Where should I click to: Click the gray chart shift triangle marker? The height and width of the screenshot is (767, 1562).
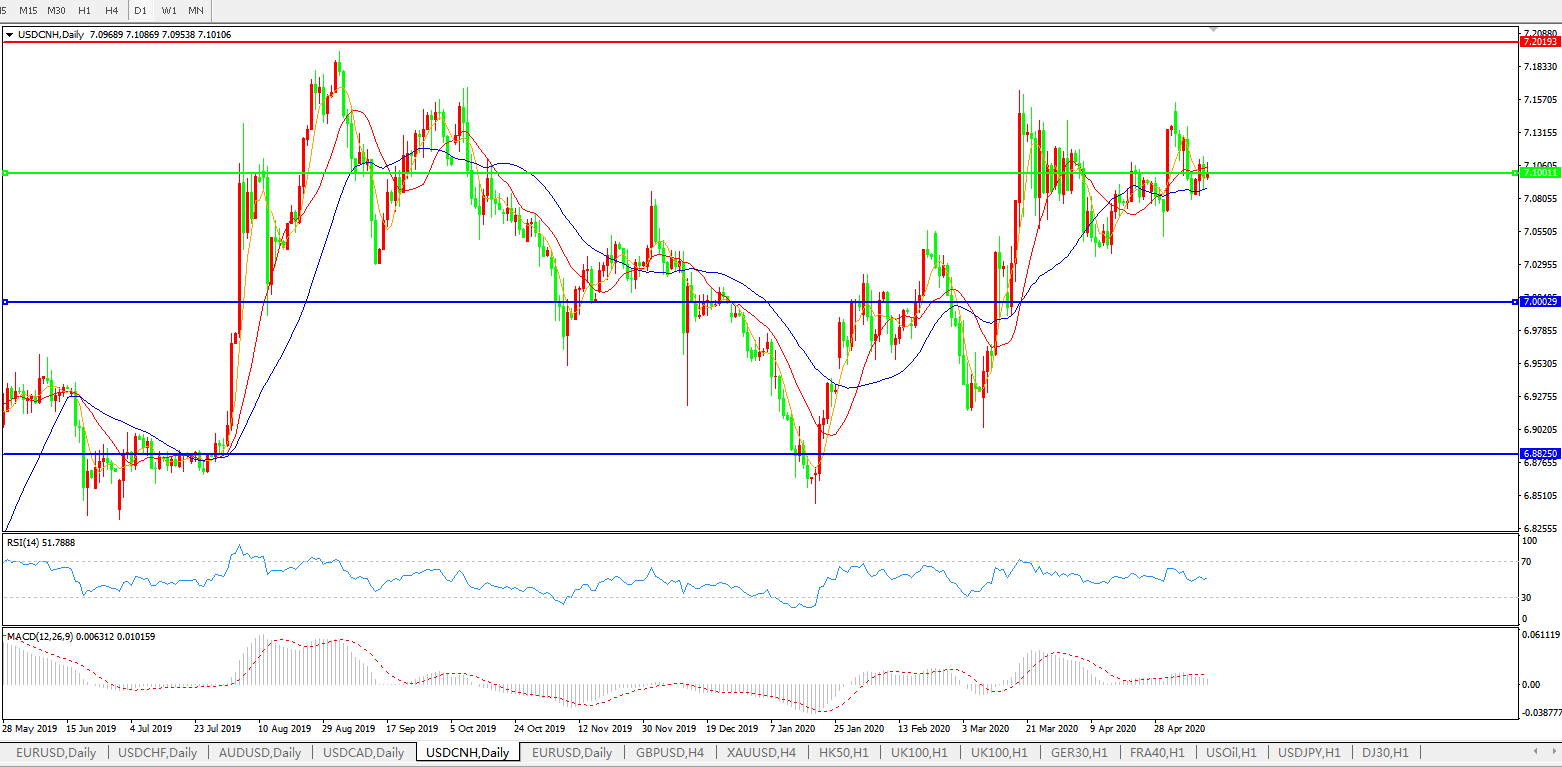(x=1214, y=30)
